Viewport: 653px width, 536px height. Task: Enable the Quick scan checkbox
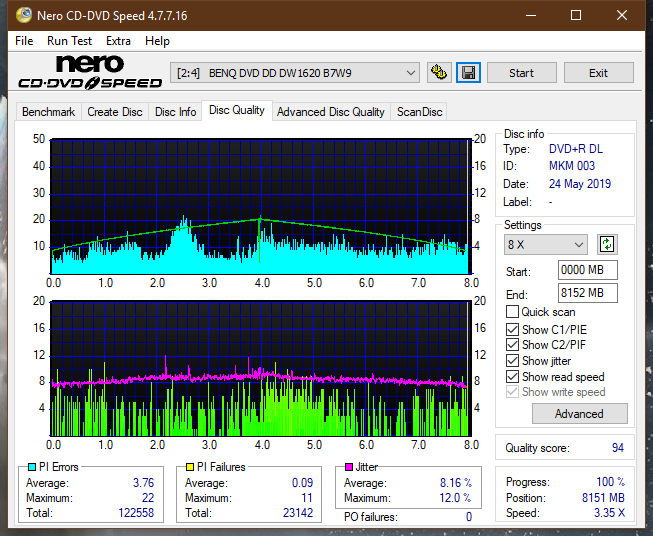[x=512, y=312]
